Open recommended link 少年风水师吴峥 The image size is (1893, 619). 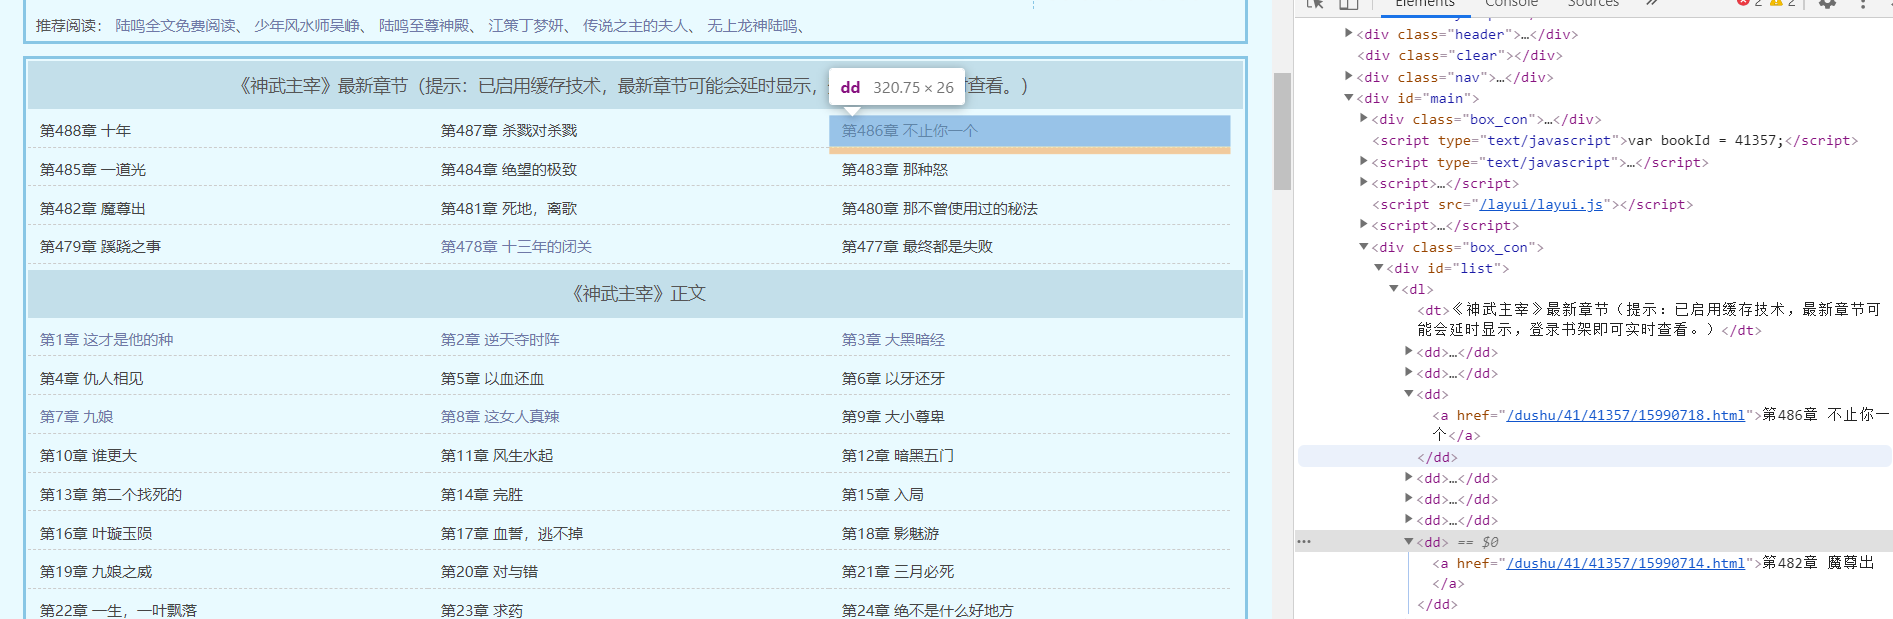coord(307,26)
